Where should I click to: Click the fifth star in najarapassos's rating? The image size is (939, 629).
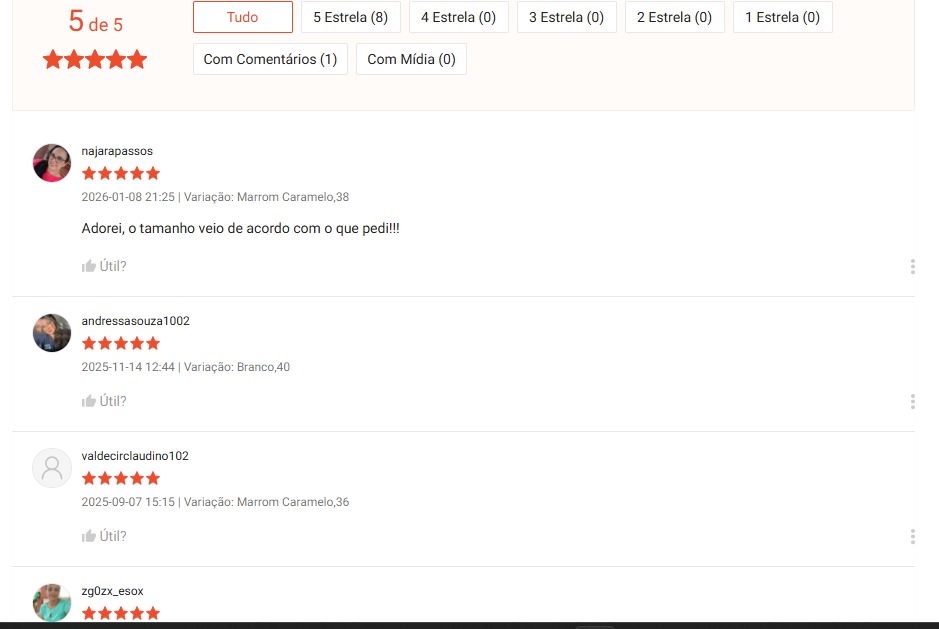click(153, 173)
